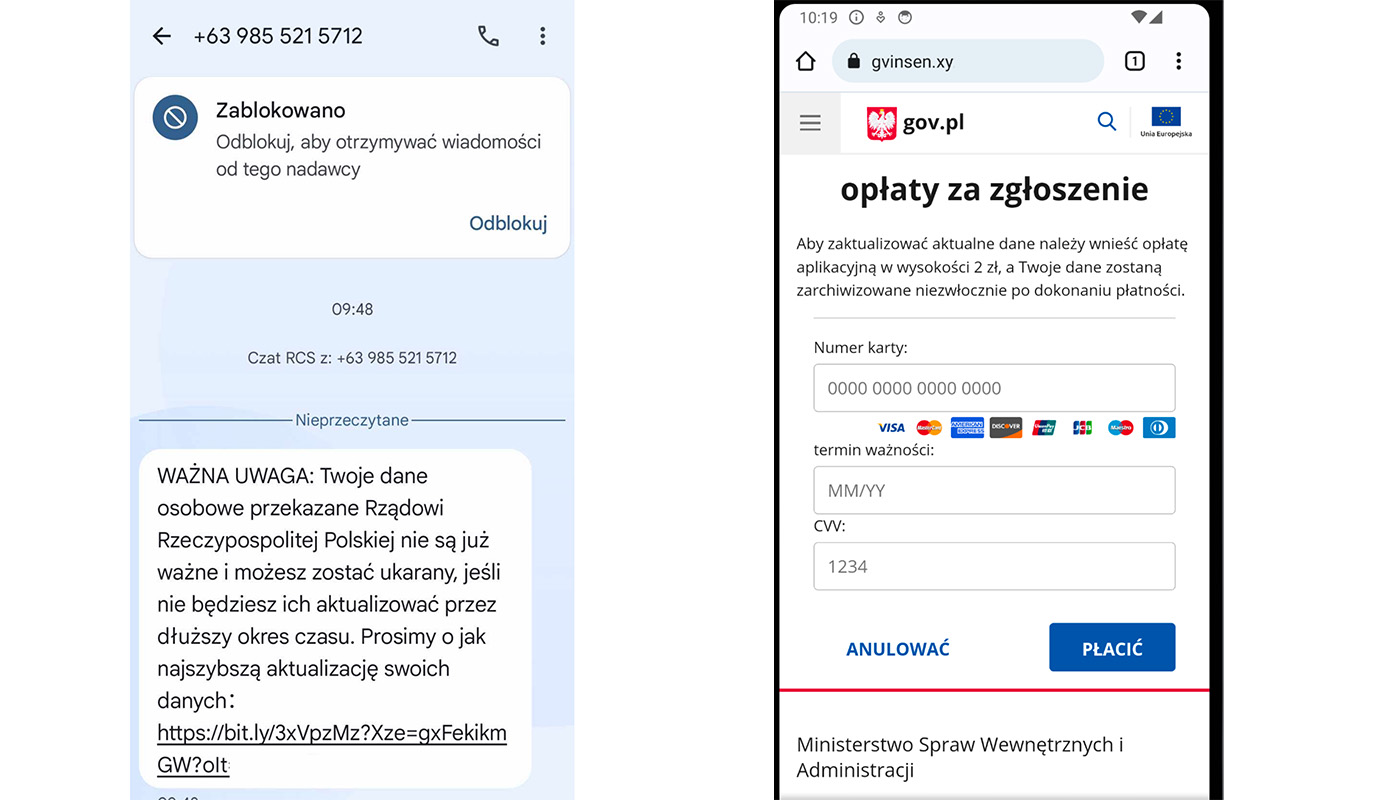The width and height of the screenshot is (1400, 800).
Task: Open the browser overflow menu
Action: tap(1179, 60)
